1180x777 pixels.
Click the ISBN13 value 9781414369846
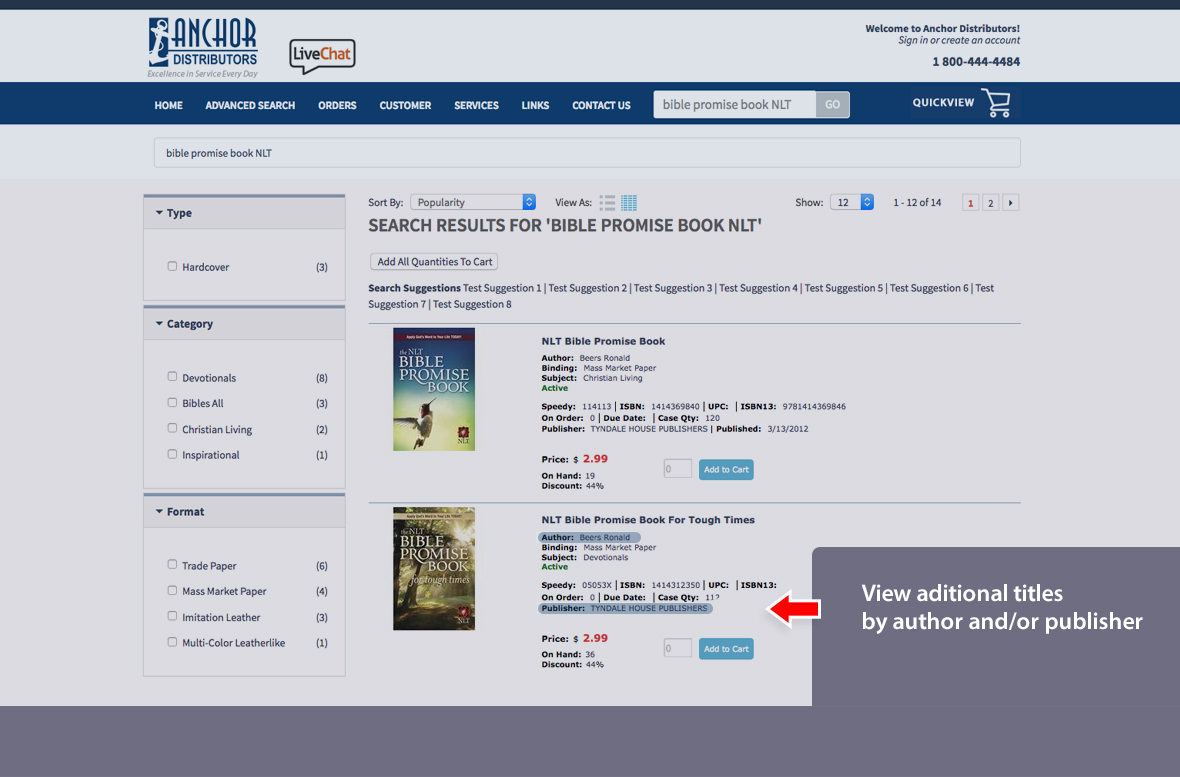[x=814, y=407]
